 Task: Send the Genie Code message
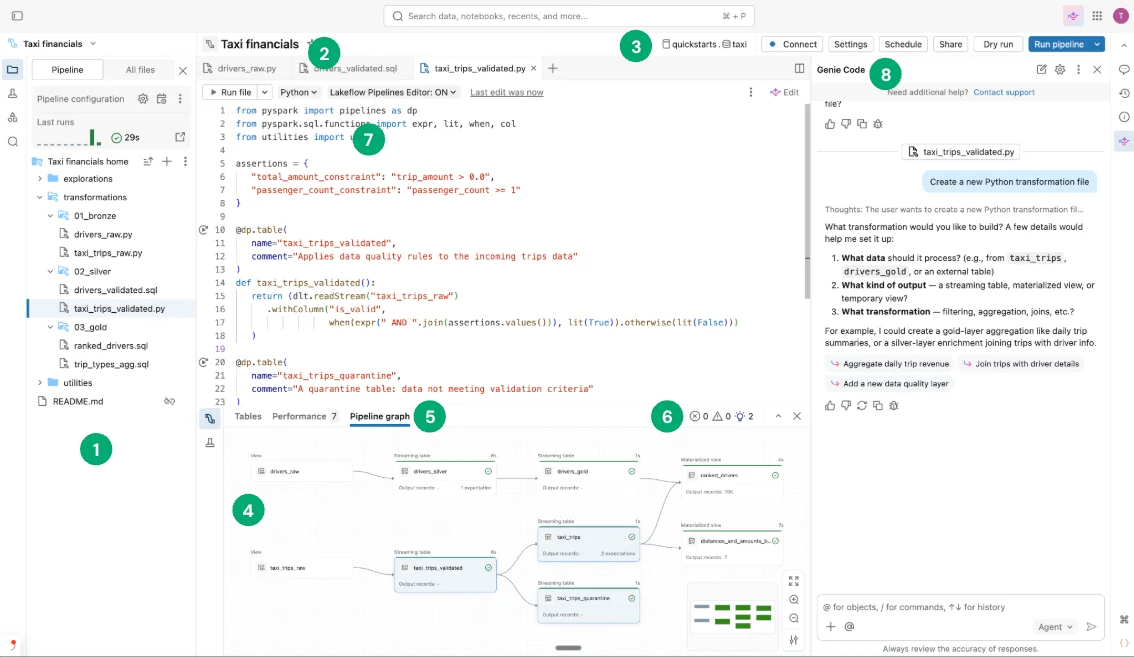click(x=1091, y=627)
